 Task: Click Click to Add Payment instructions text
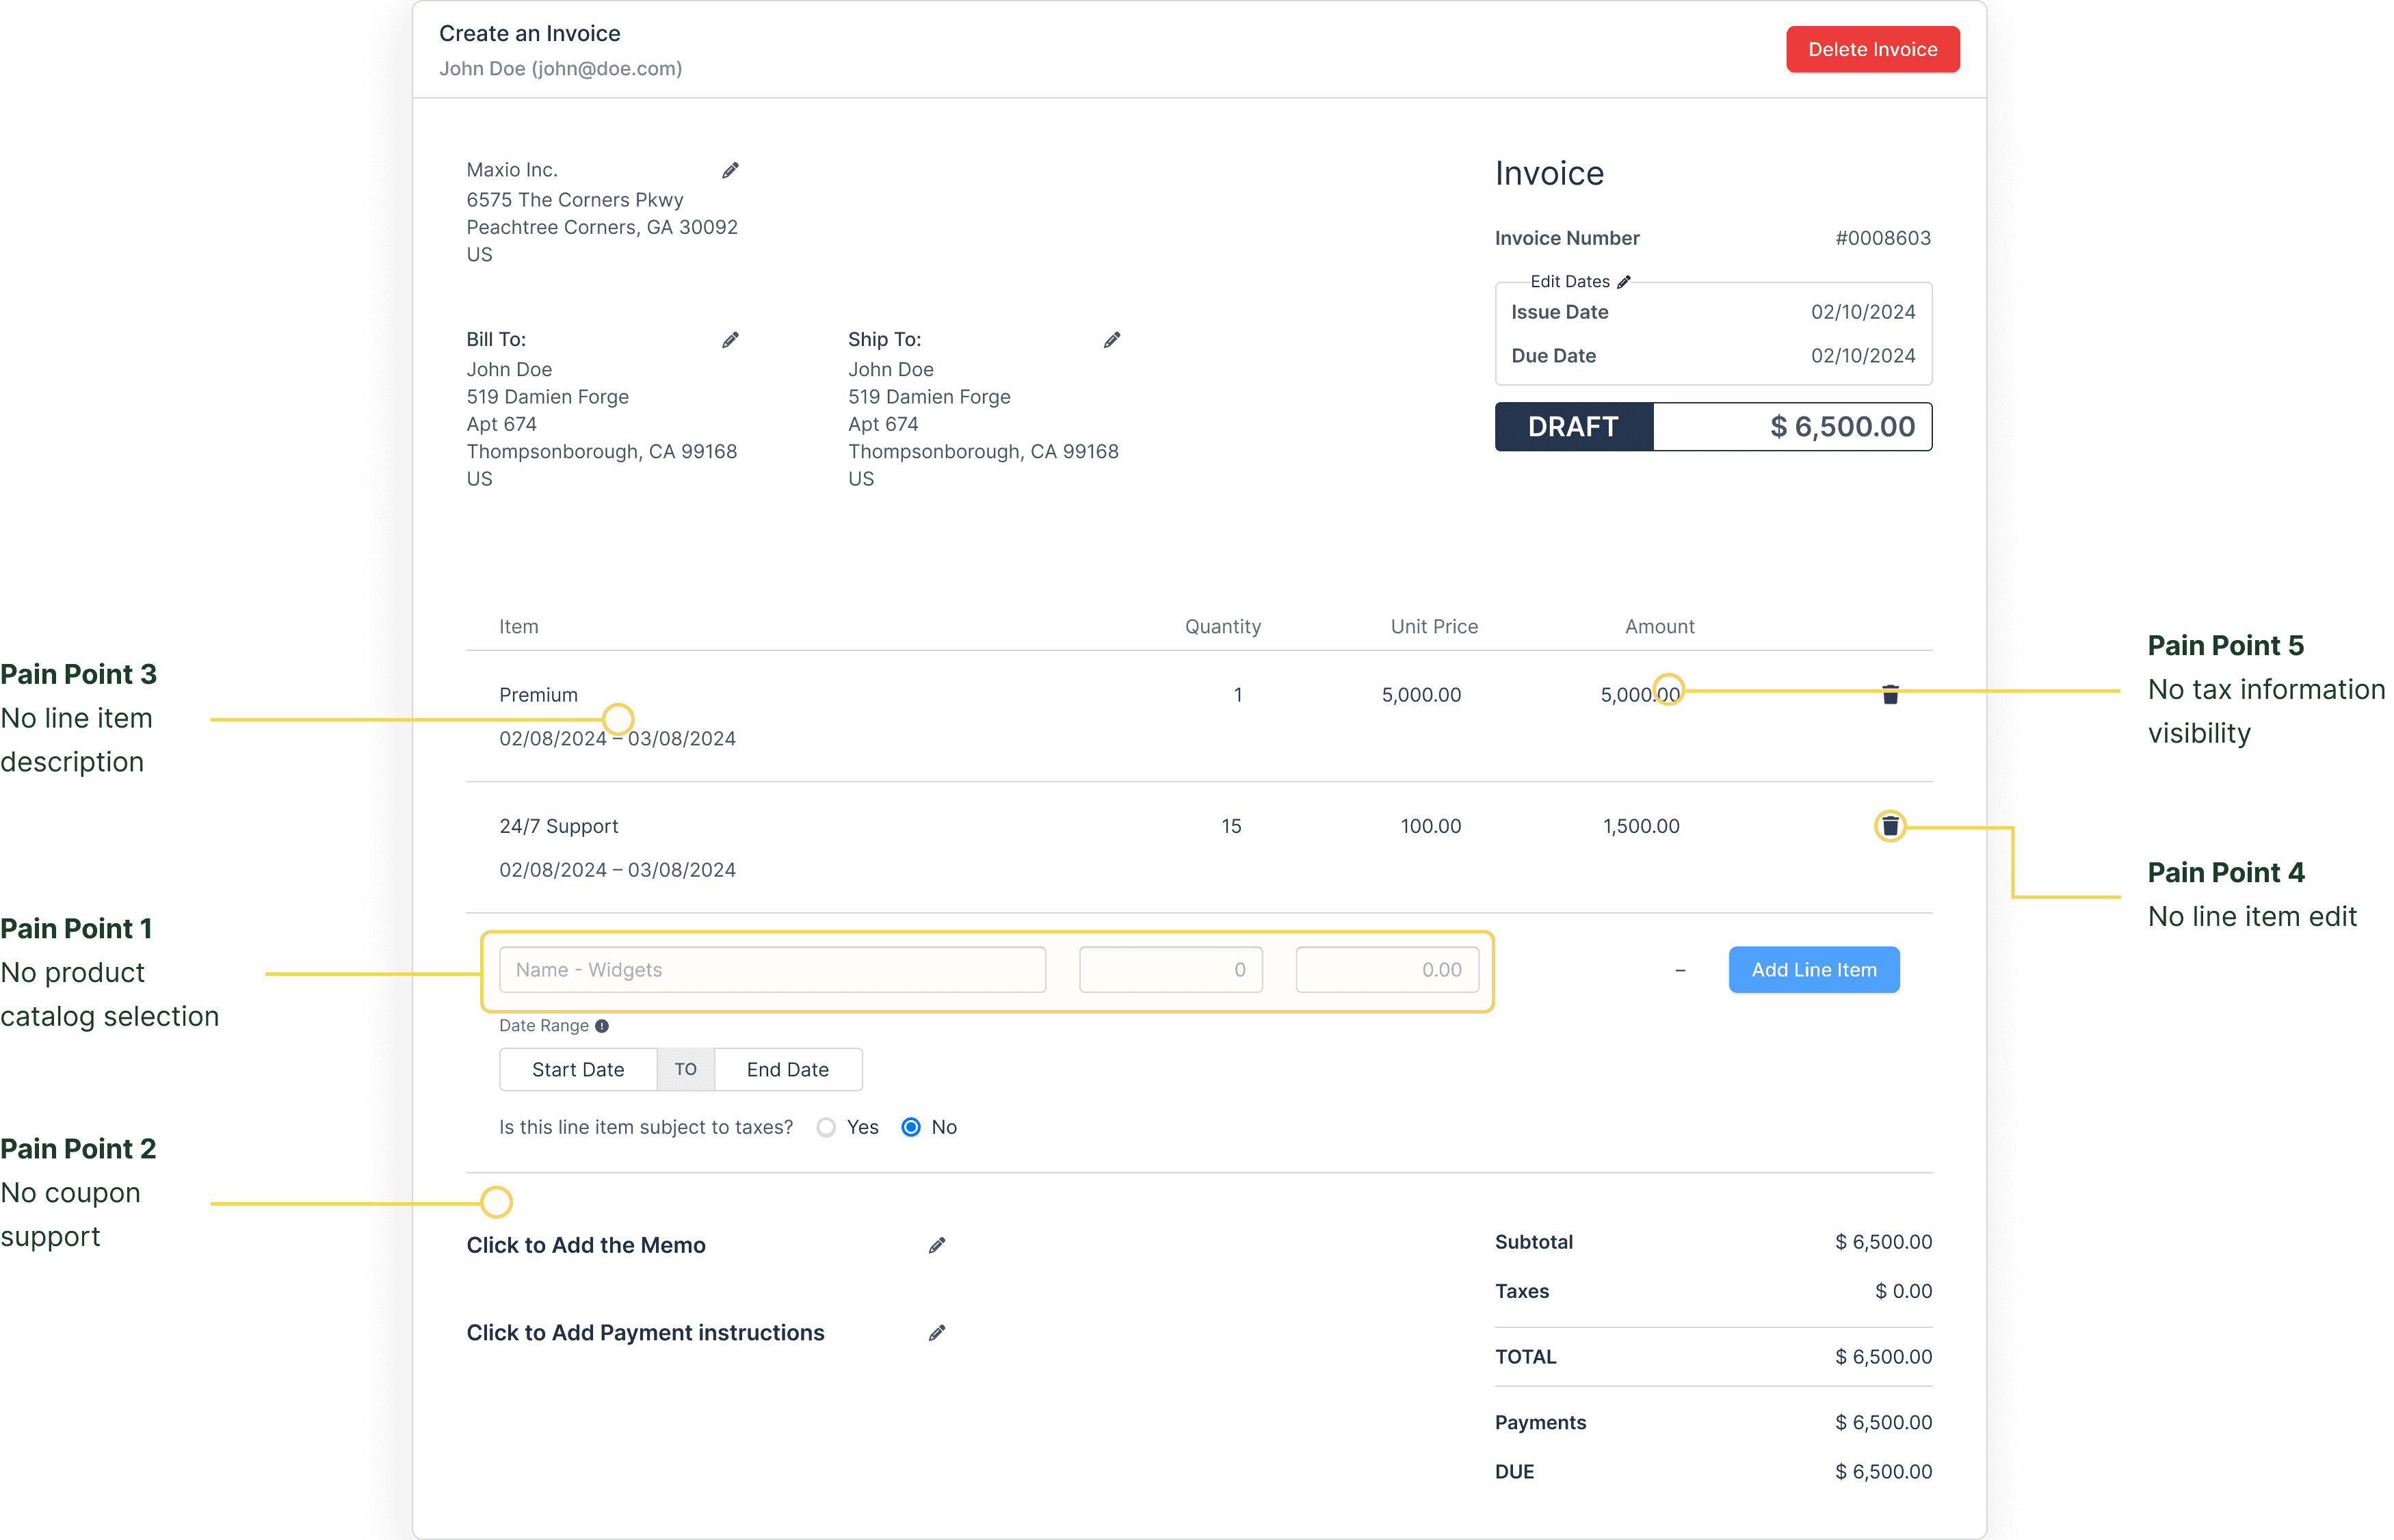pyautogui.click(x=645, y=1333)
